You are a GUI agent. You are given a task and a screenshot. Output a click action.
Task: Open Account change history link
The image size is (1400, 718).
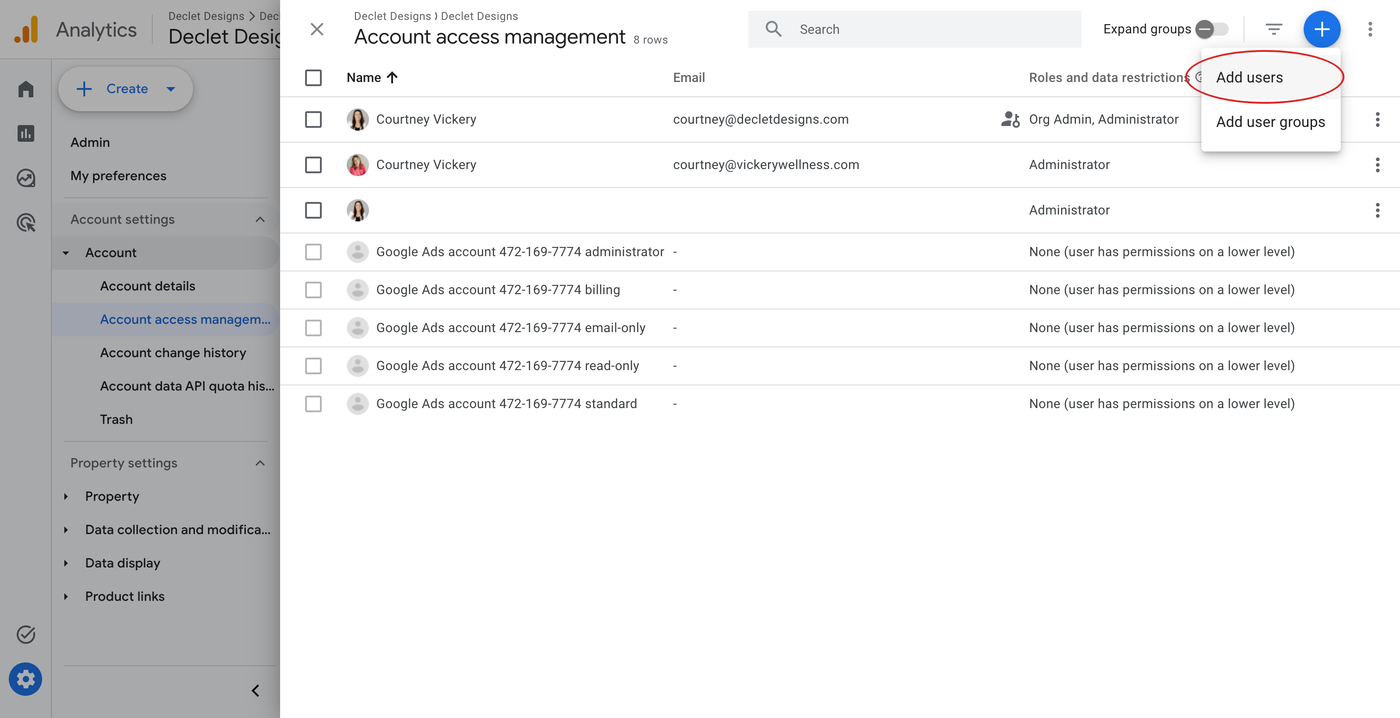172,353
